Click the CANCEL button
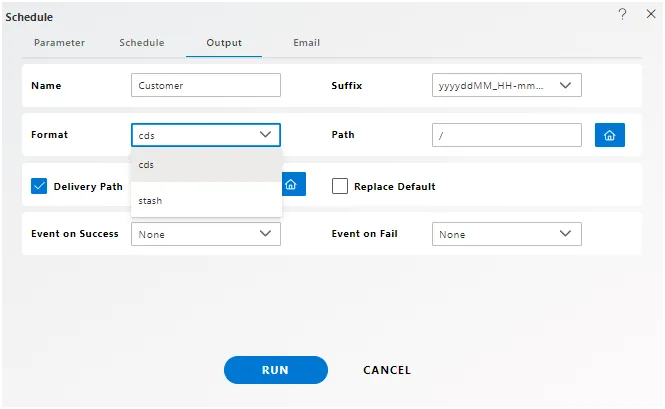 (x=386, y=370)
